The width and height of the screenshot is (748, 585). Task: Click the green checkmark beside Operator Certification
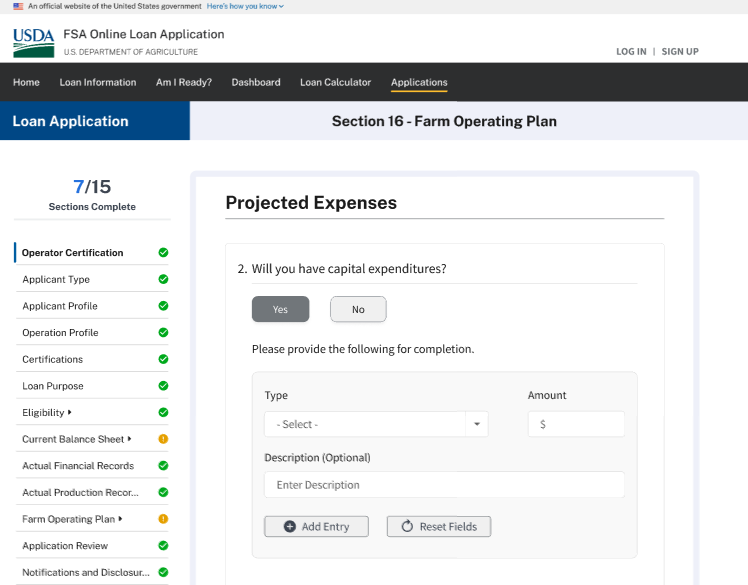tap(163, 253)
